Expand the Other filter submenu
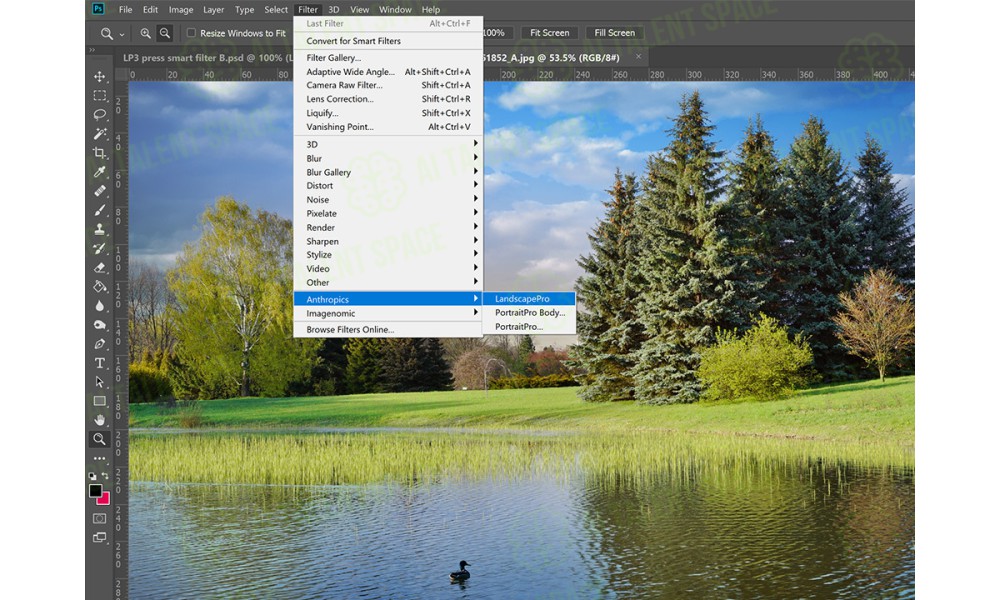The height and width of the screenshot is (600, 1000). (x=388, y=283)
